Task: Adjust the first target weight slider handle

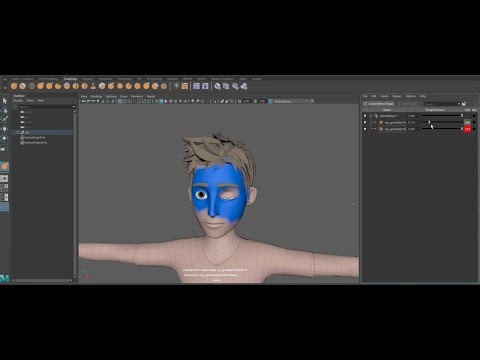Action: click(429, 122)
